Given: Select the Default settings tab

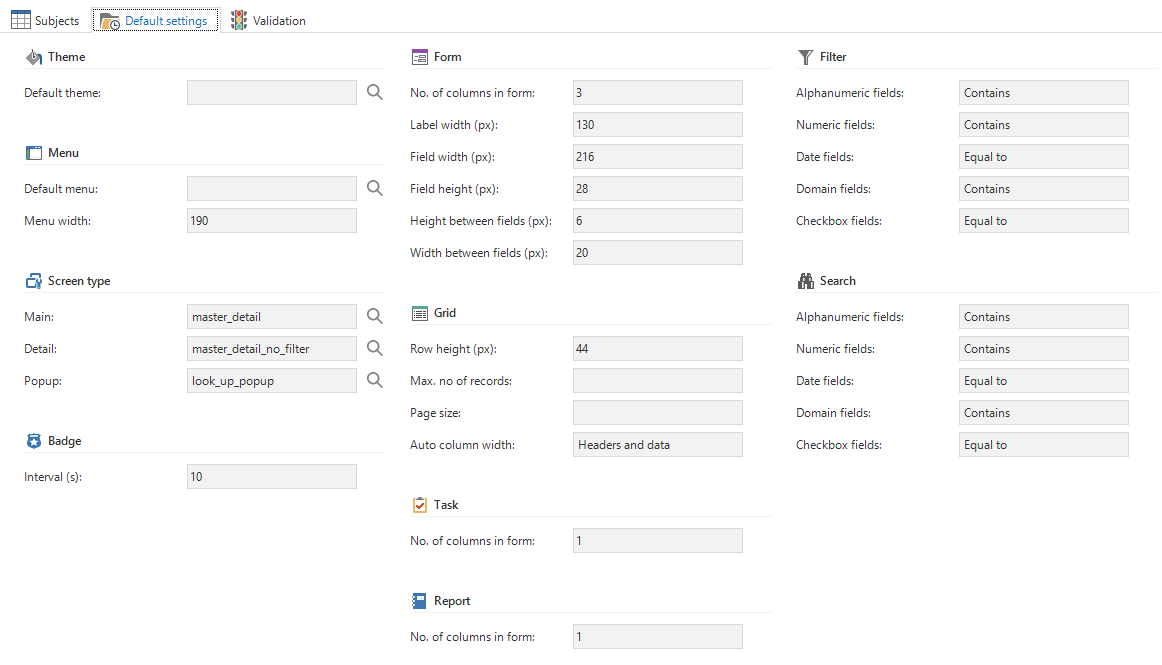Looking at the screenshot, I should 155,20.
